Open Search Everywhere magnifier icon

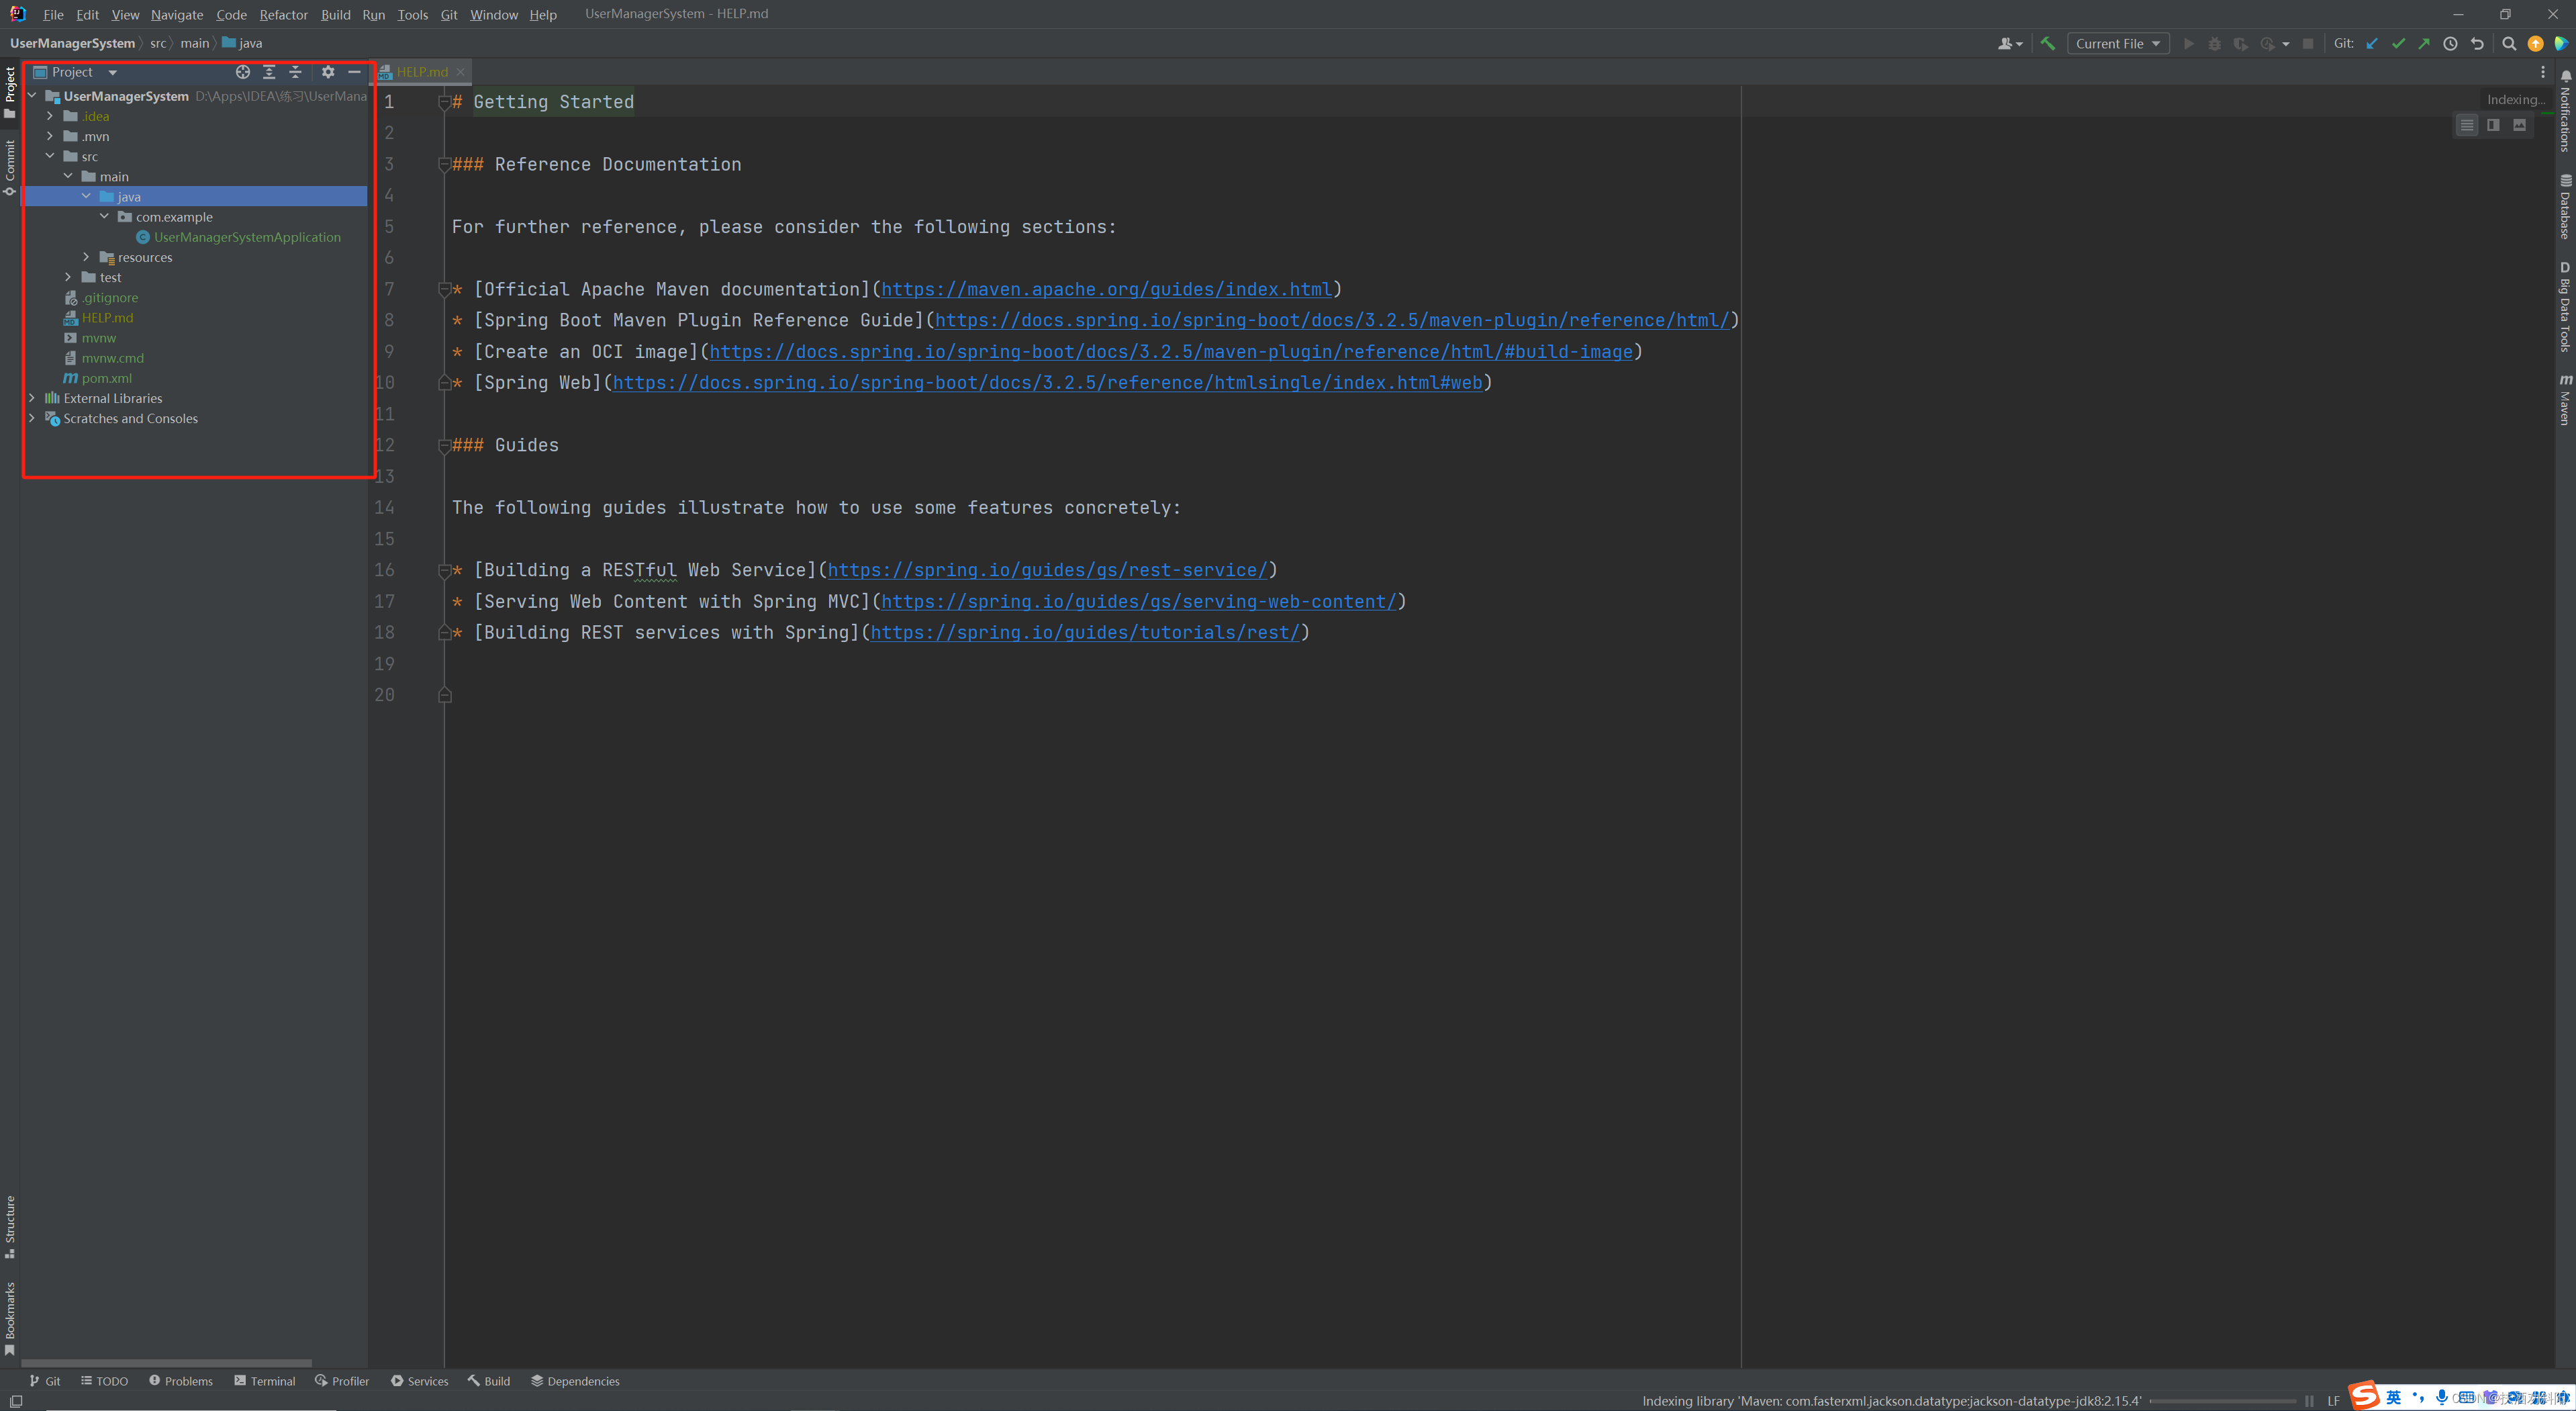point(2509,43)
